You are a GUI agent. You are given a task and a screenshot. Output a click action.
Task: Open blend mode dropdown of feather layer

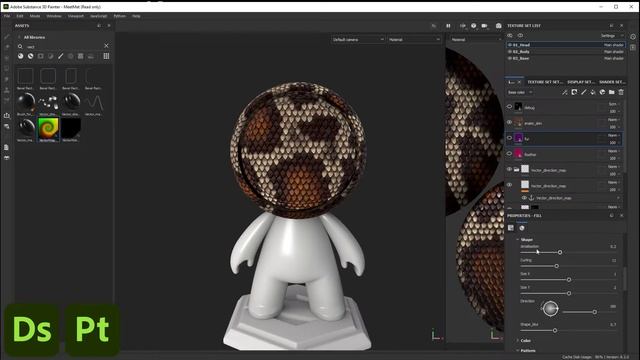coord(614,151)
